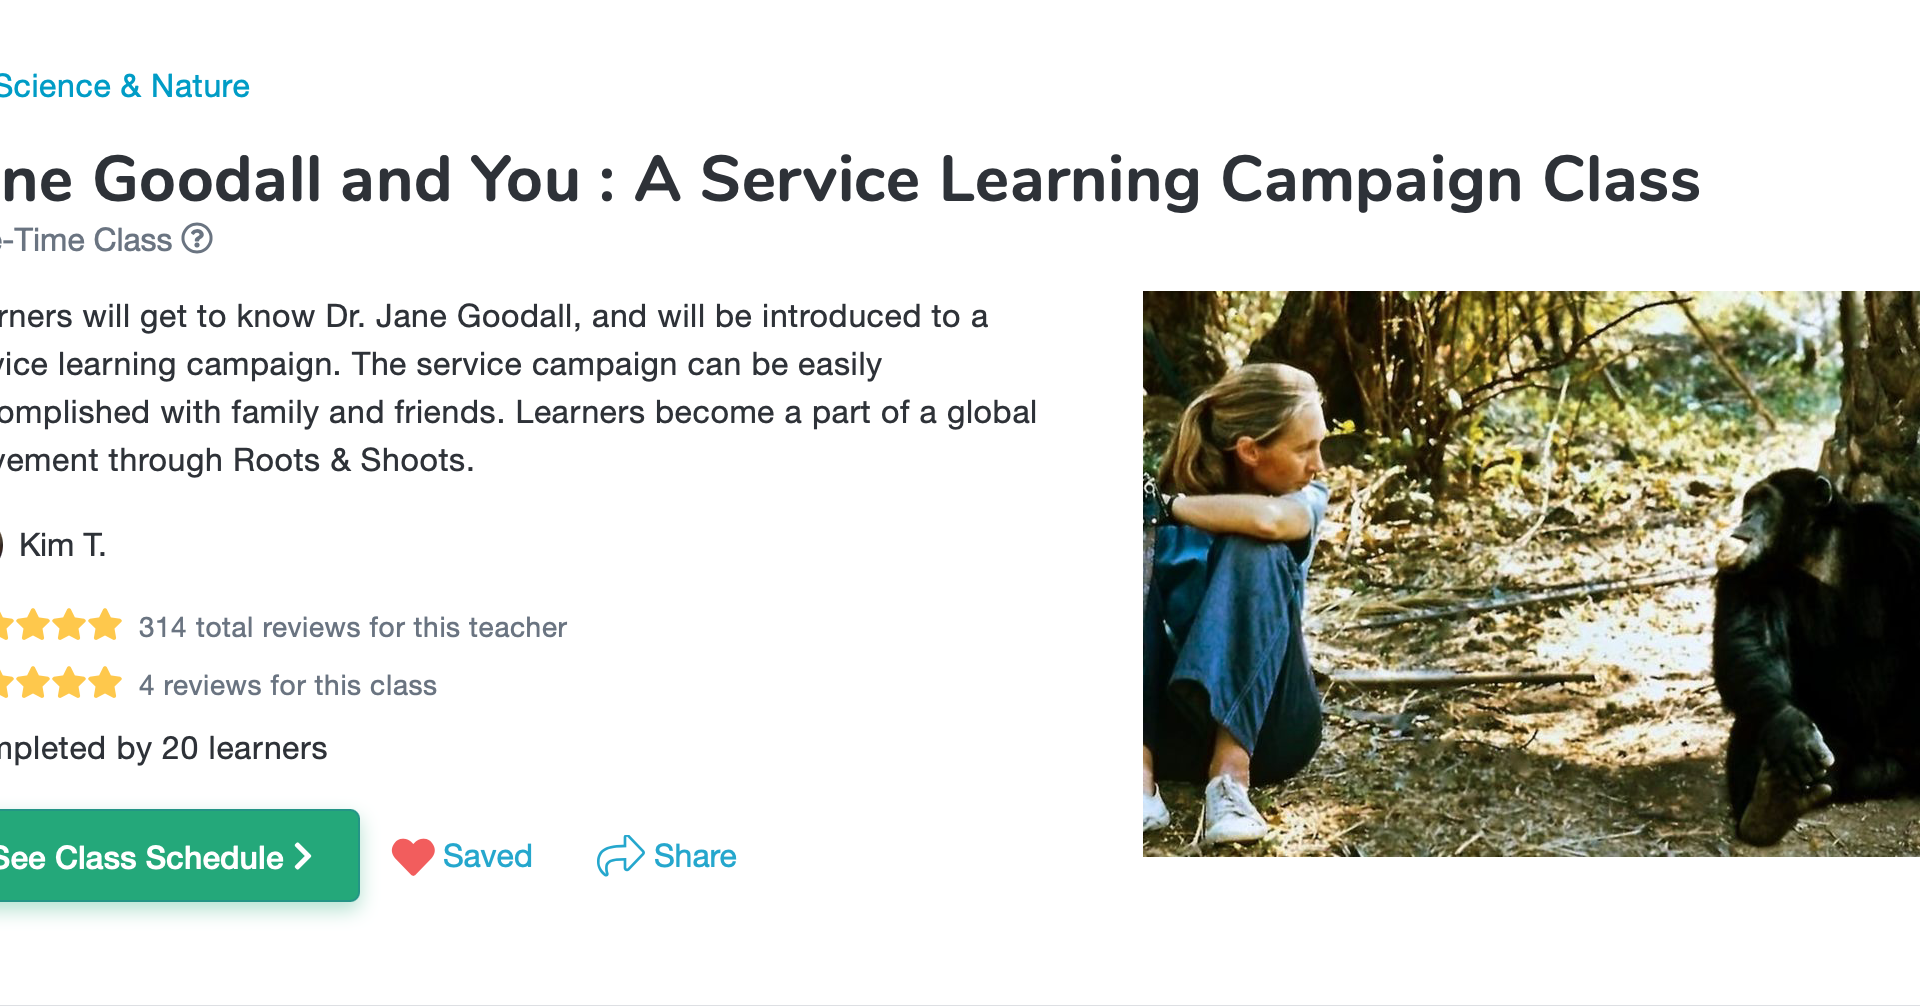1920x1006 pixels.
Task: Click the completed by 20 learners text
Action: pos(165,748)
